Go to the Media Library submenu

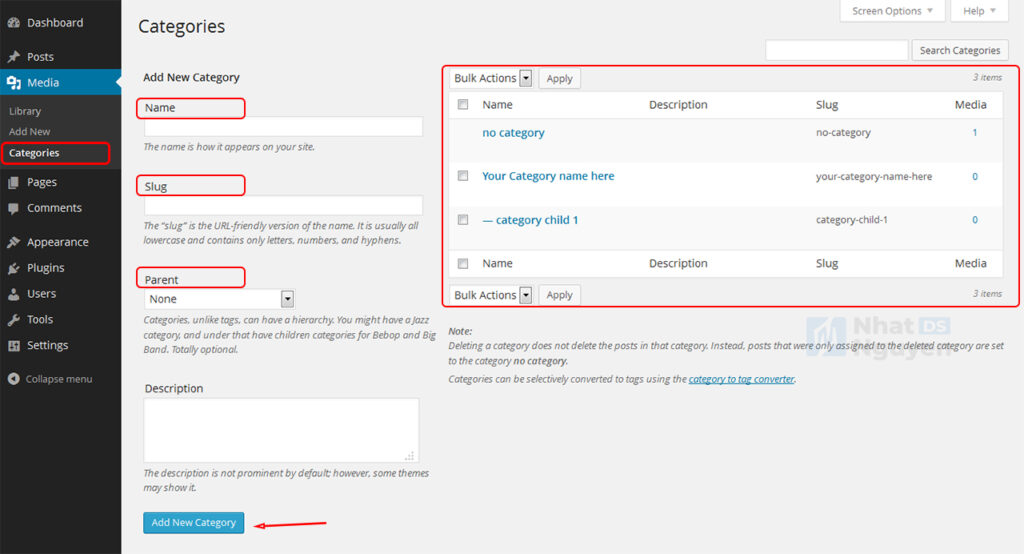25,111
